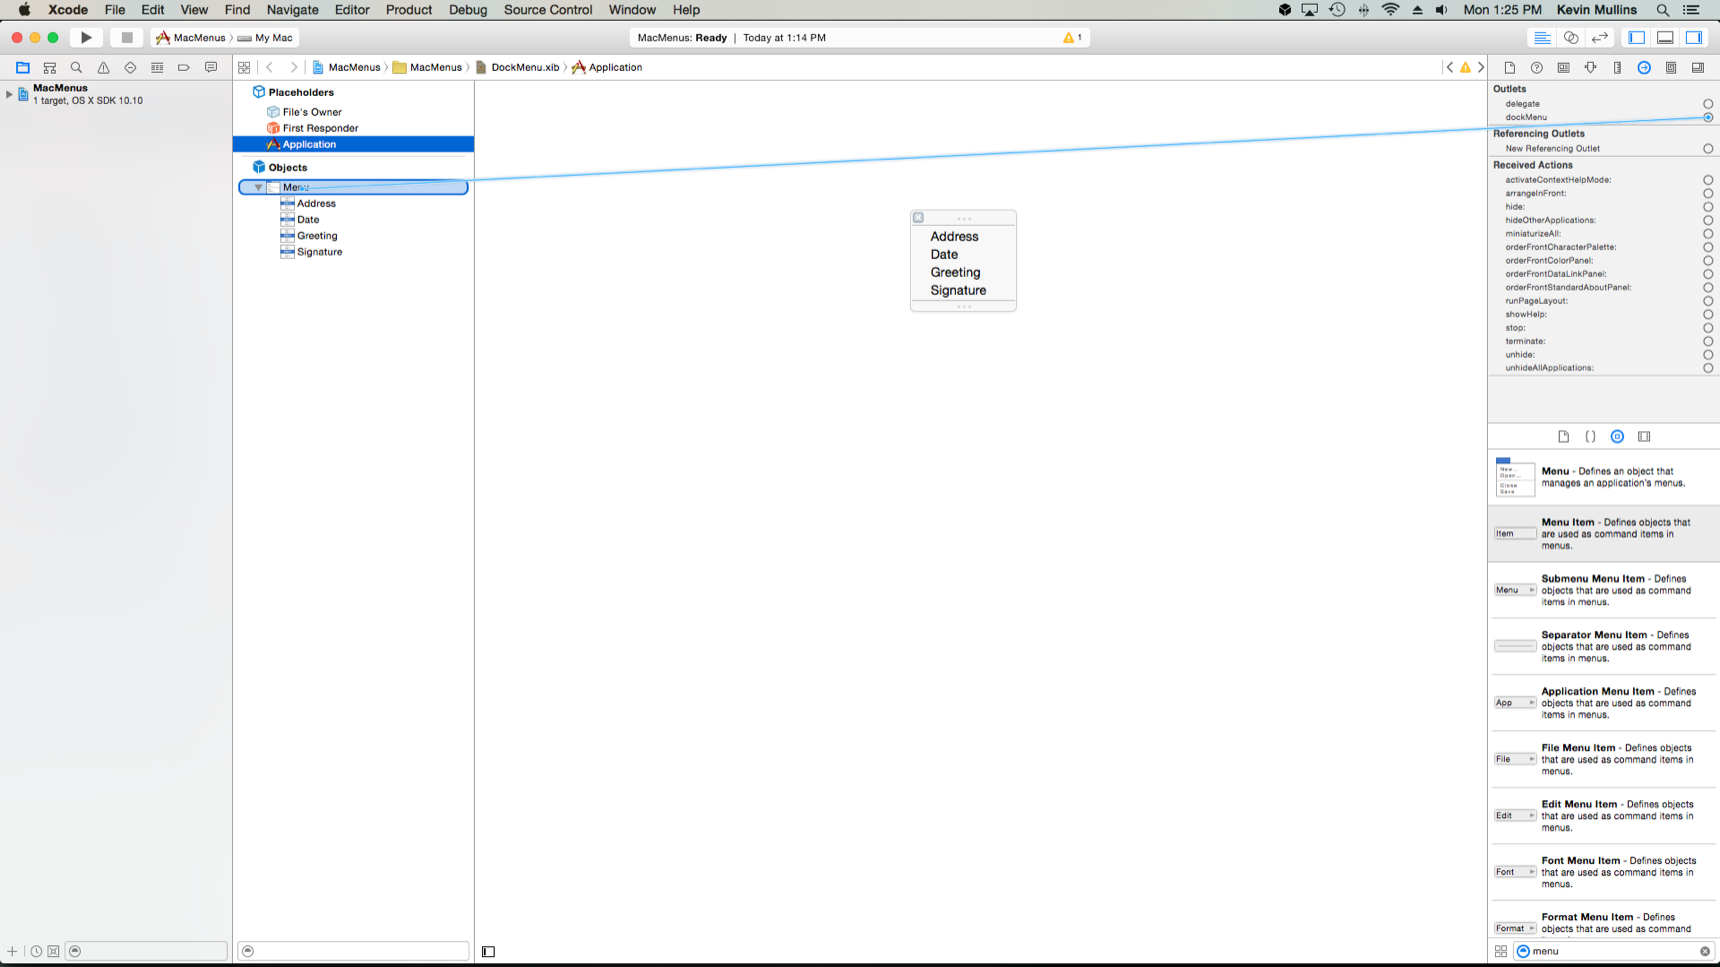Toggle the document outline panel
1720x967 pixels.
489,952
